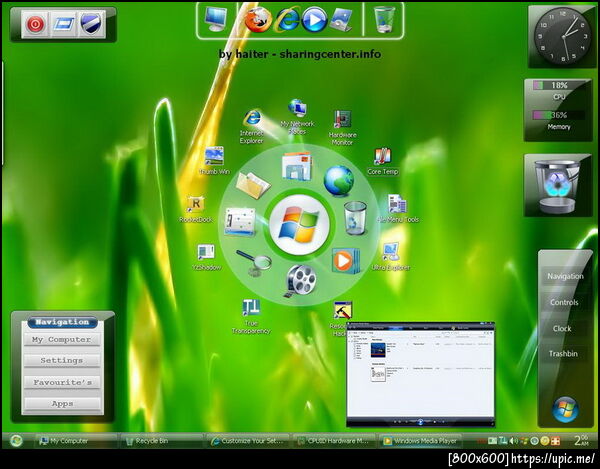This screenshot has height=469, width=600.
Task: Launch Internet Explorer from the top dock
Action: pyautogui.click(x=288, y=19)
